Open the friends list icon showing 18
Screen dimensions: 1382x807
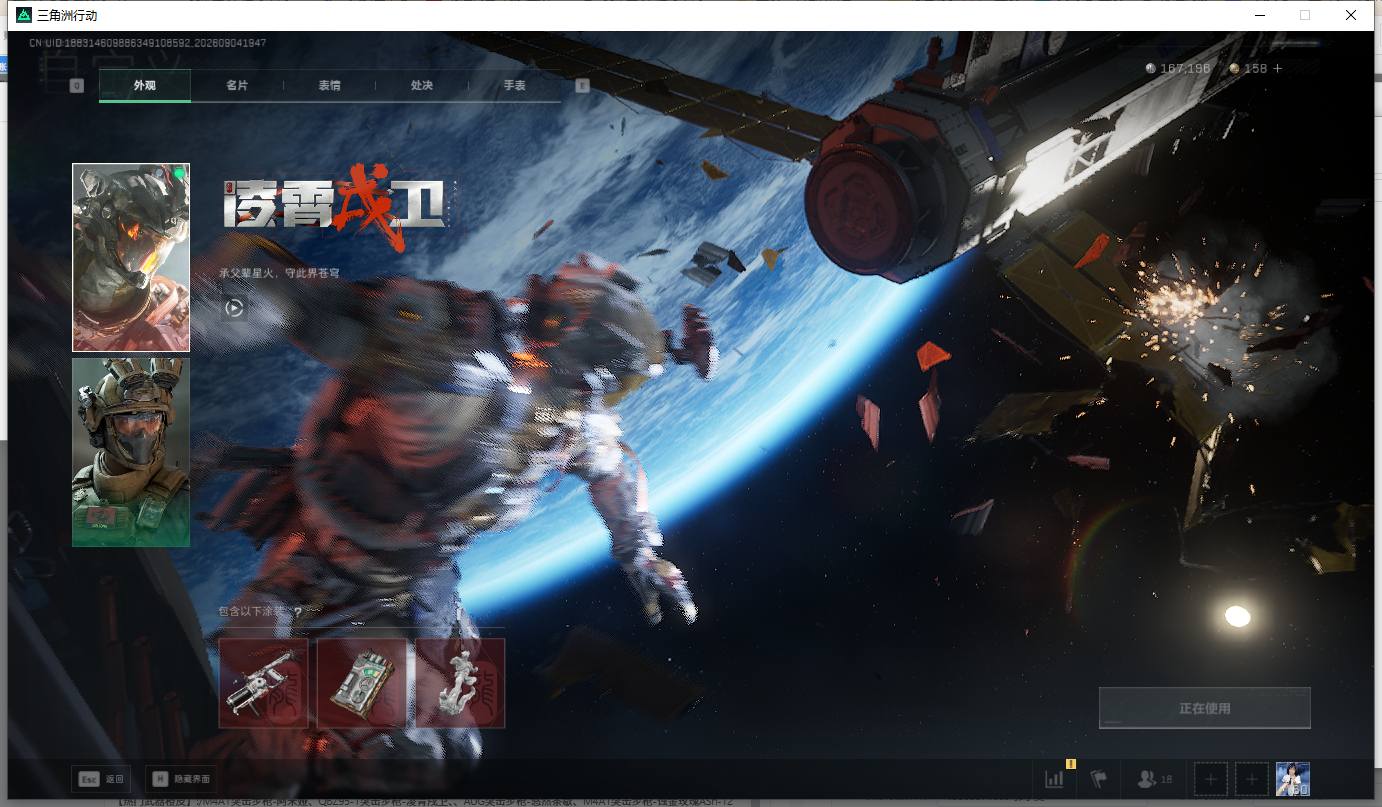click(1155, 779)
